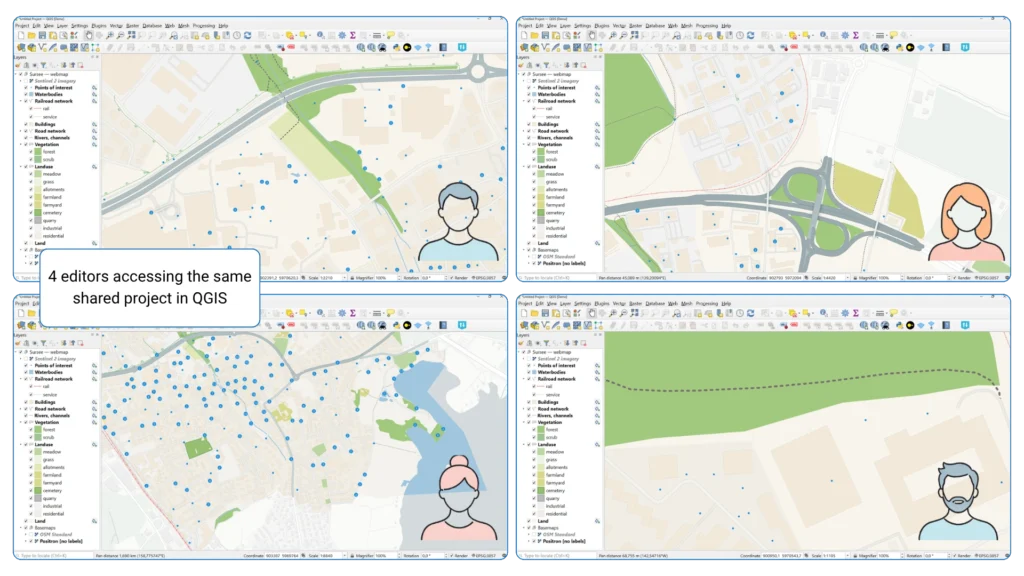Viewport: 1024px width, 576px height.
Task: Click the Identify Features icon in top-right window
Action: pyautogui.click(x=821, y=35)
